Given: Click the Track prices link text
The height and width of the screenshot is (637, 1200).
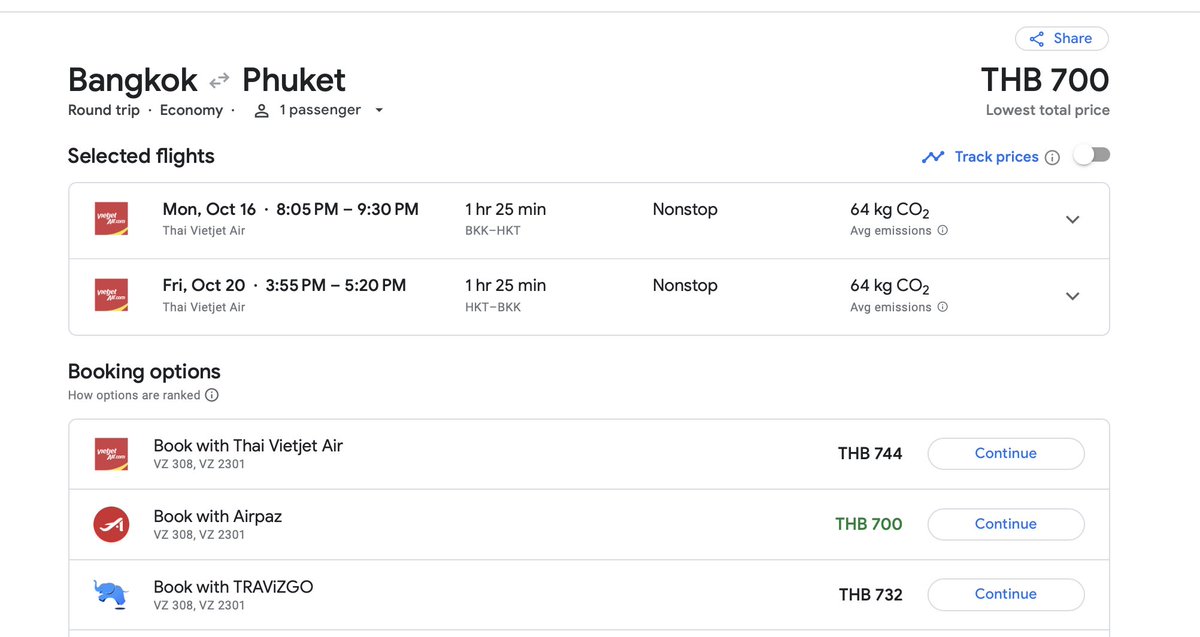Looking at the screenshot, I should coord(996,157).
